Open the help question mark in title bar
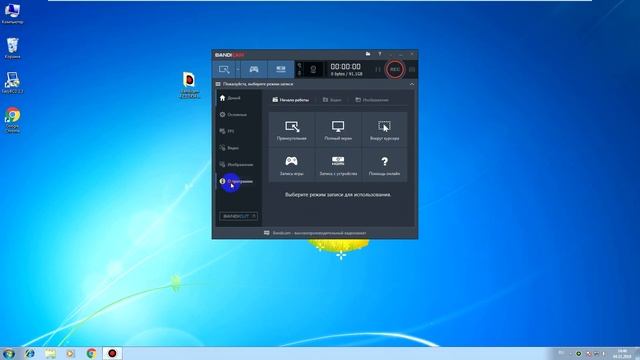Screen dimensions: 640x360 coord(380,54)
